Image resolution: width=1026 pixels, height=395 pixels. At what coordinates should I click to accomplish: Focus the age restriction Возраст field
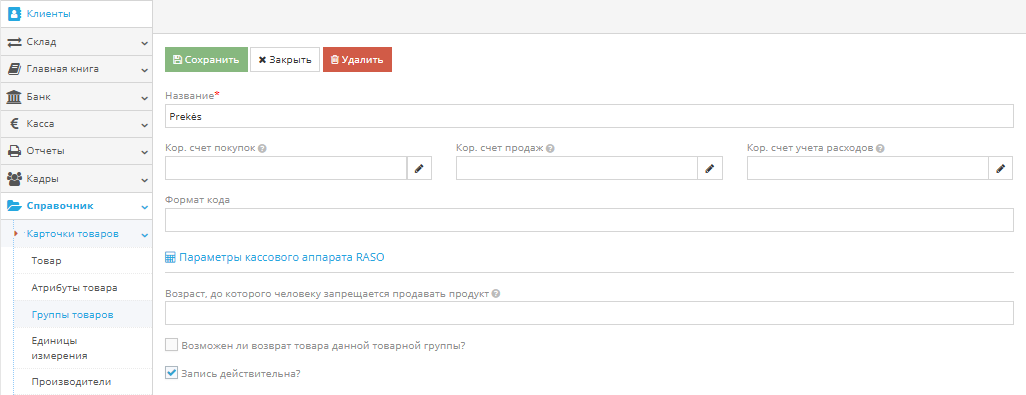pos(589,313)
